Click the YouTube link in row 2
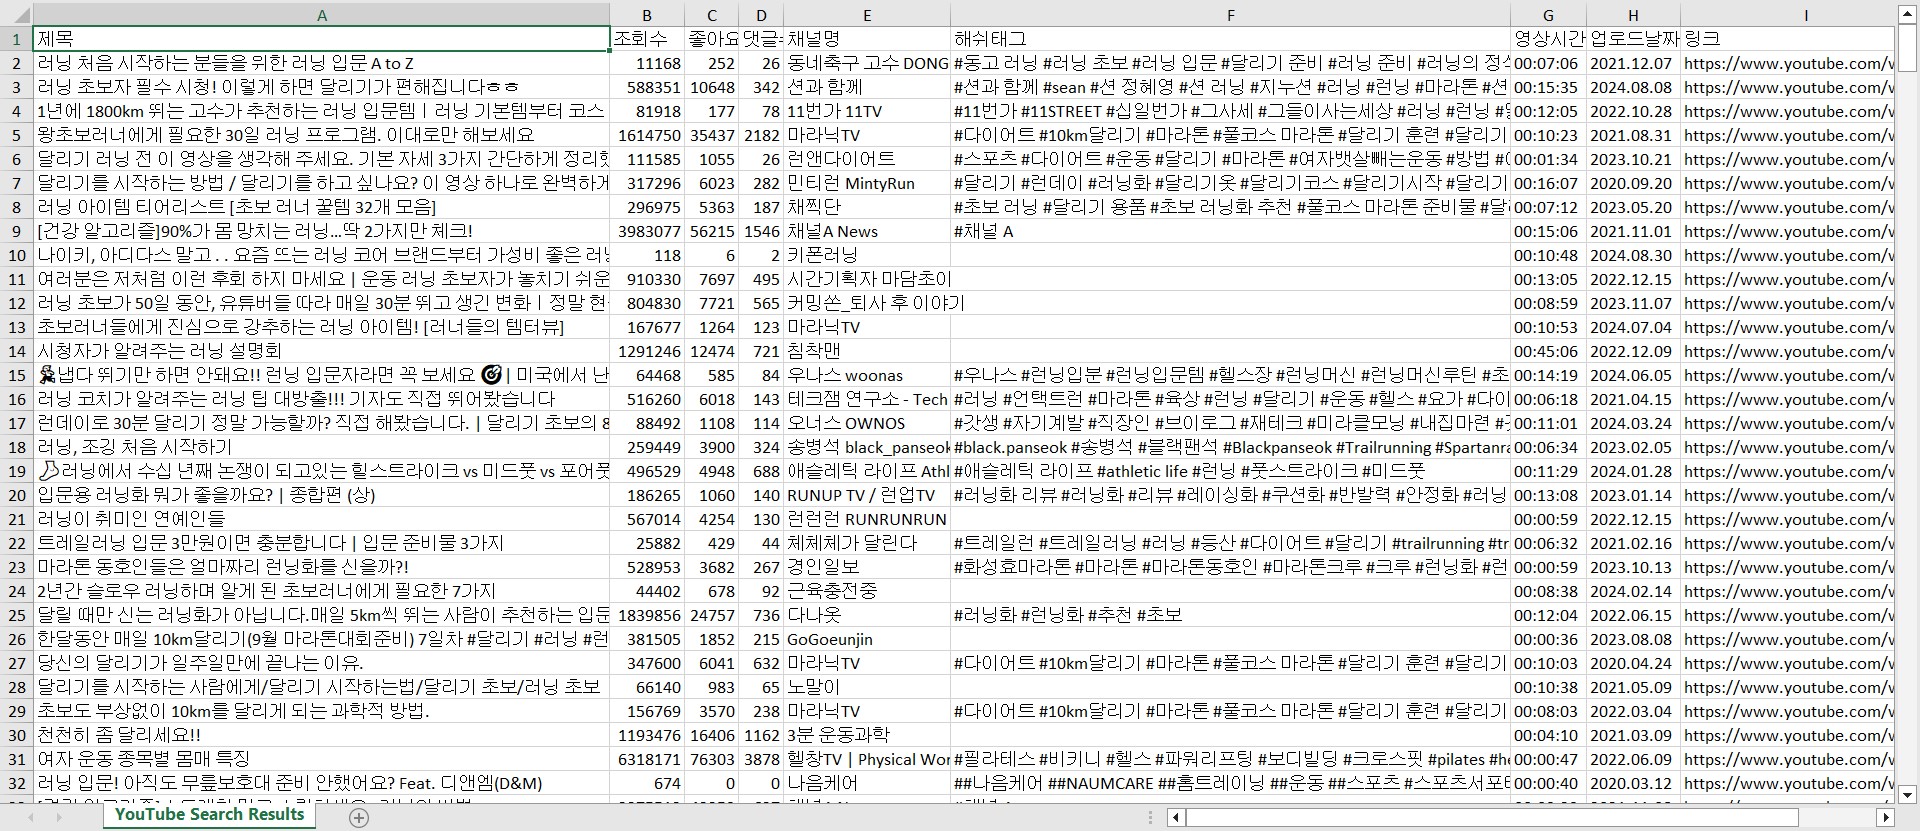The image size is (1920, 831). click(x=1787, y=63)
